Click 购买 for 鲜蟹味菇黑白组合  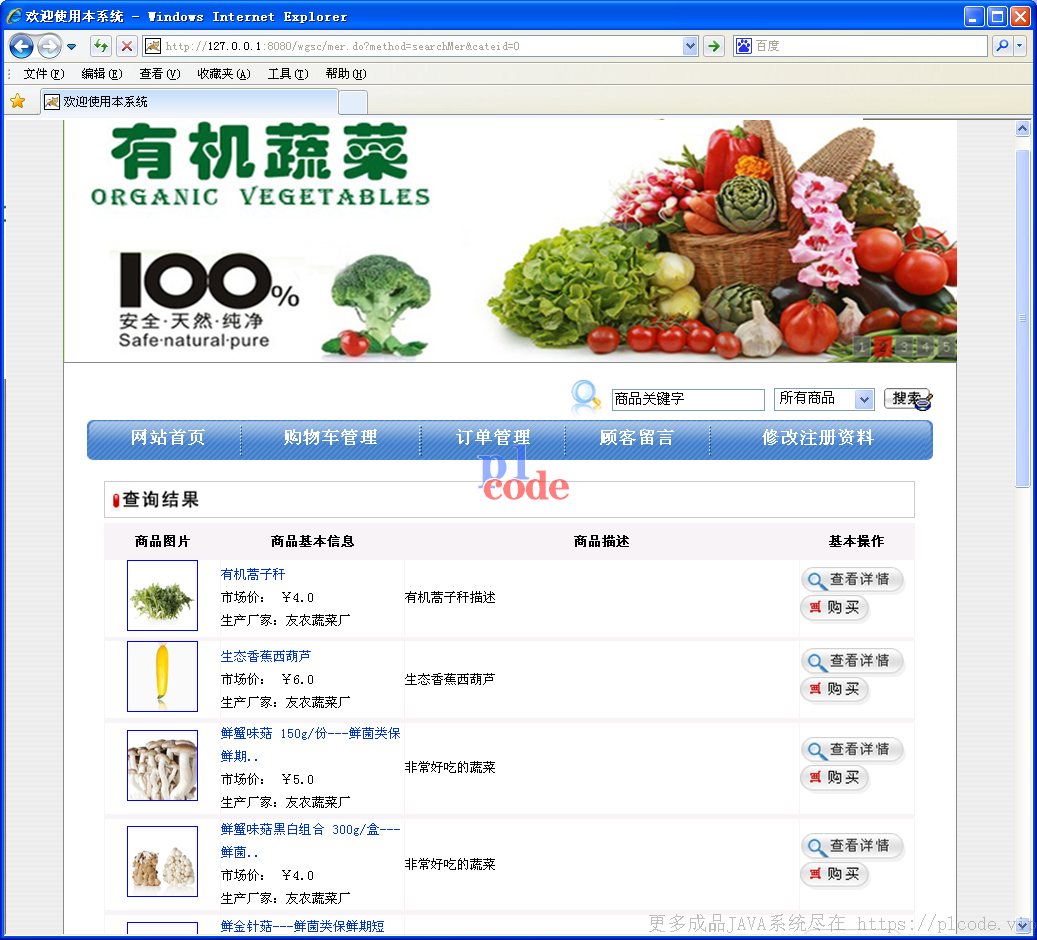(834, 874)
